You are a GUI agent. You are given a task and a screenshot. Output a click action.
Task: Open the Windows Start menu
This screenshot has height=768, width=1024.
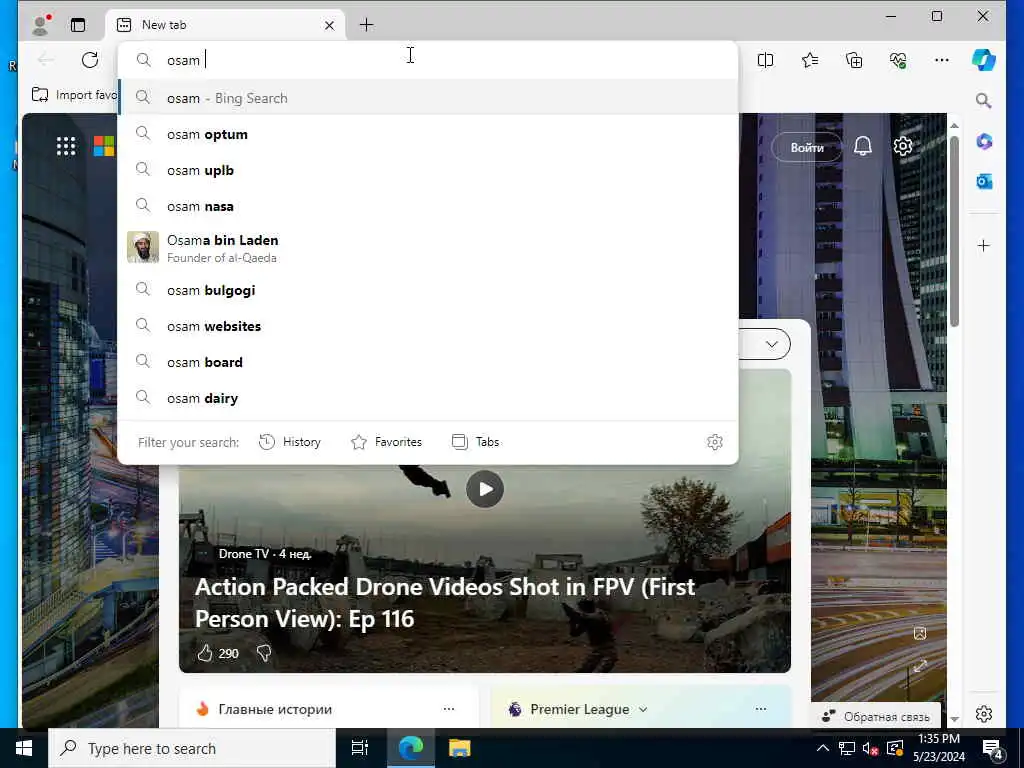[24, 748]
